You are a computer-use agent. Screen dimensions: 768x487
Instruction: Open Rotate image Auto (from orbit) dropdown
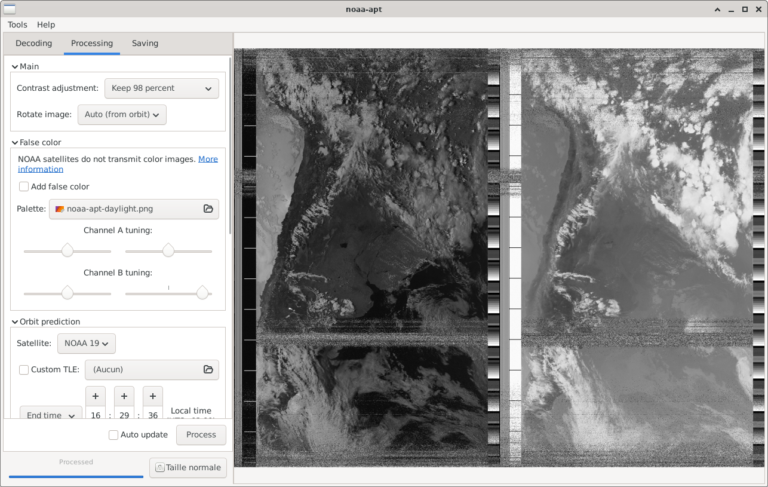coord(122,114)
